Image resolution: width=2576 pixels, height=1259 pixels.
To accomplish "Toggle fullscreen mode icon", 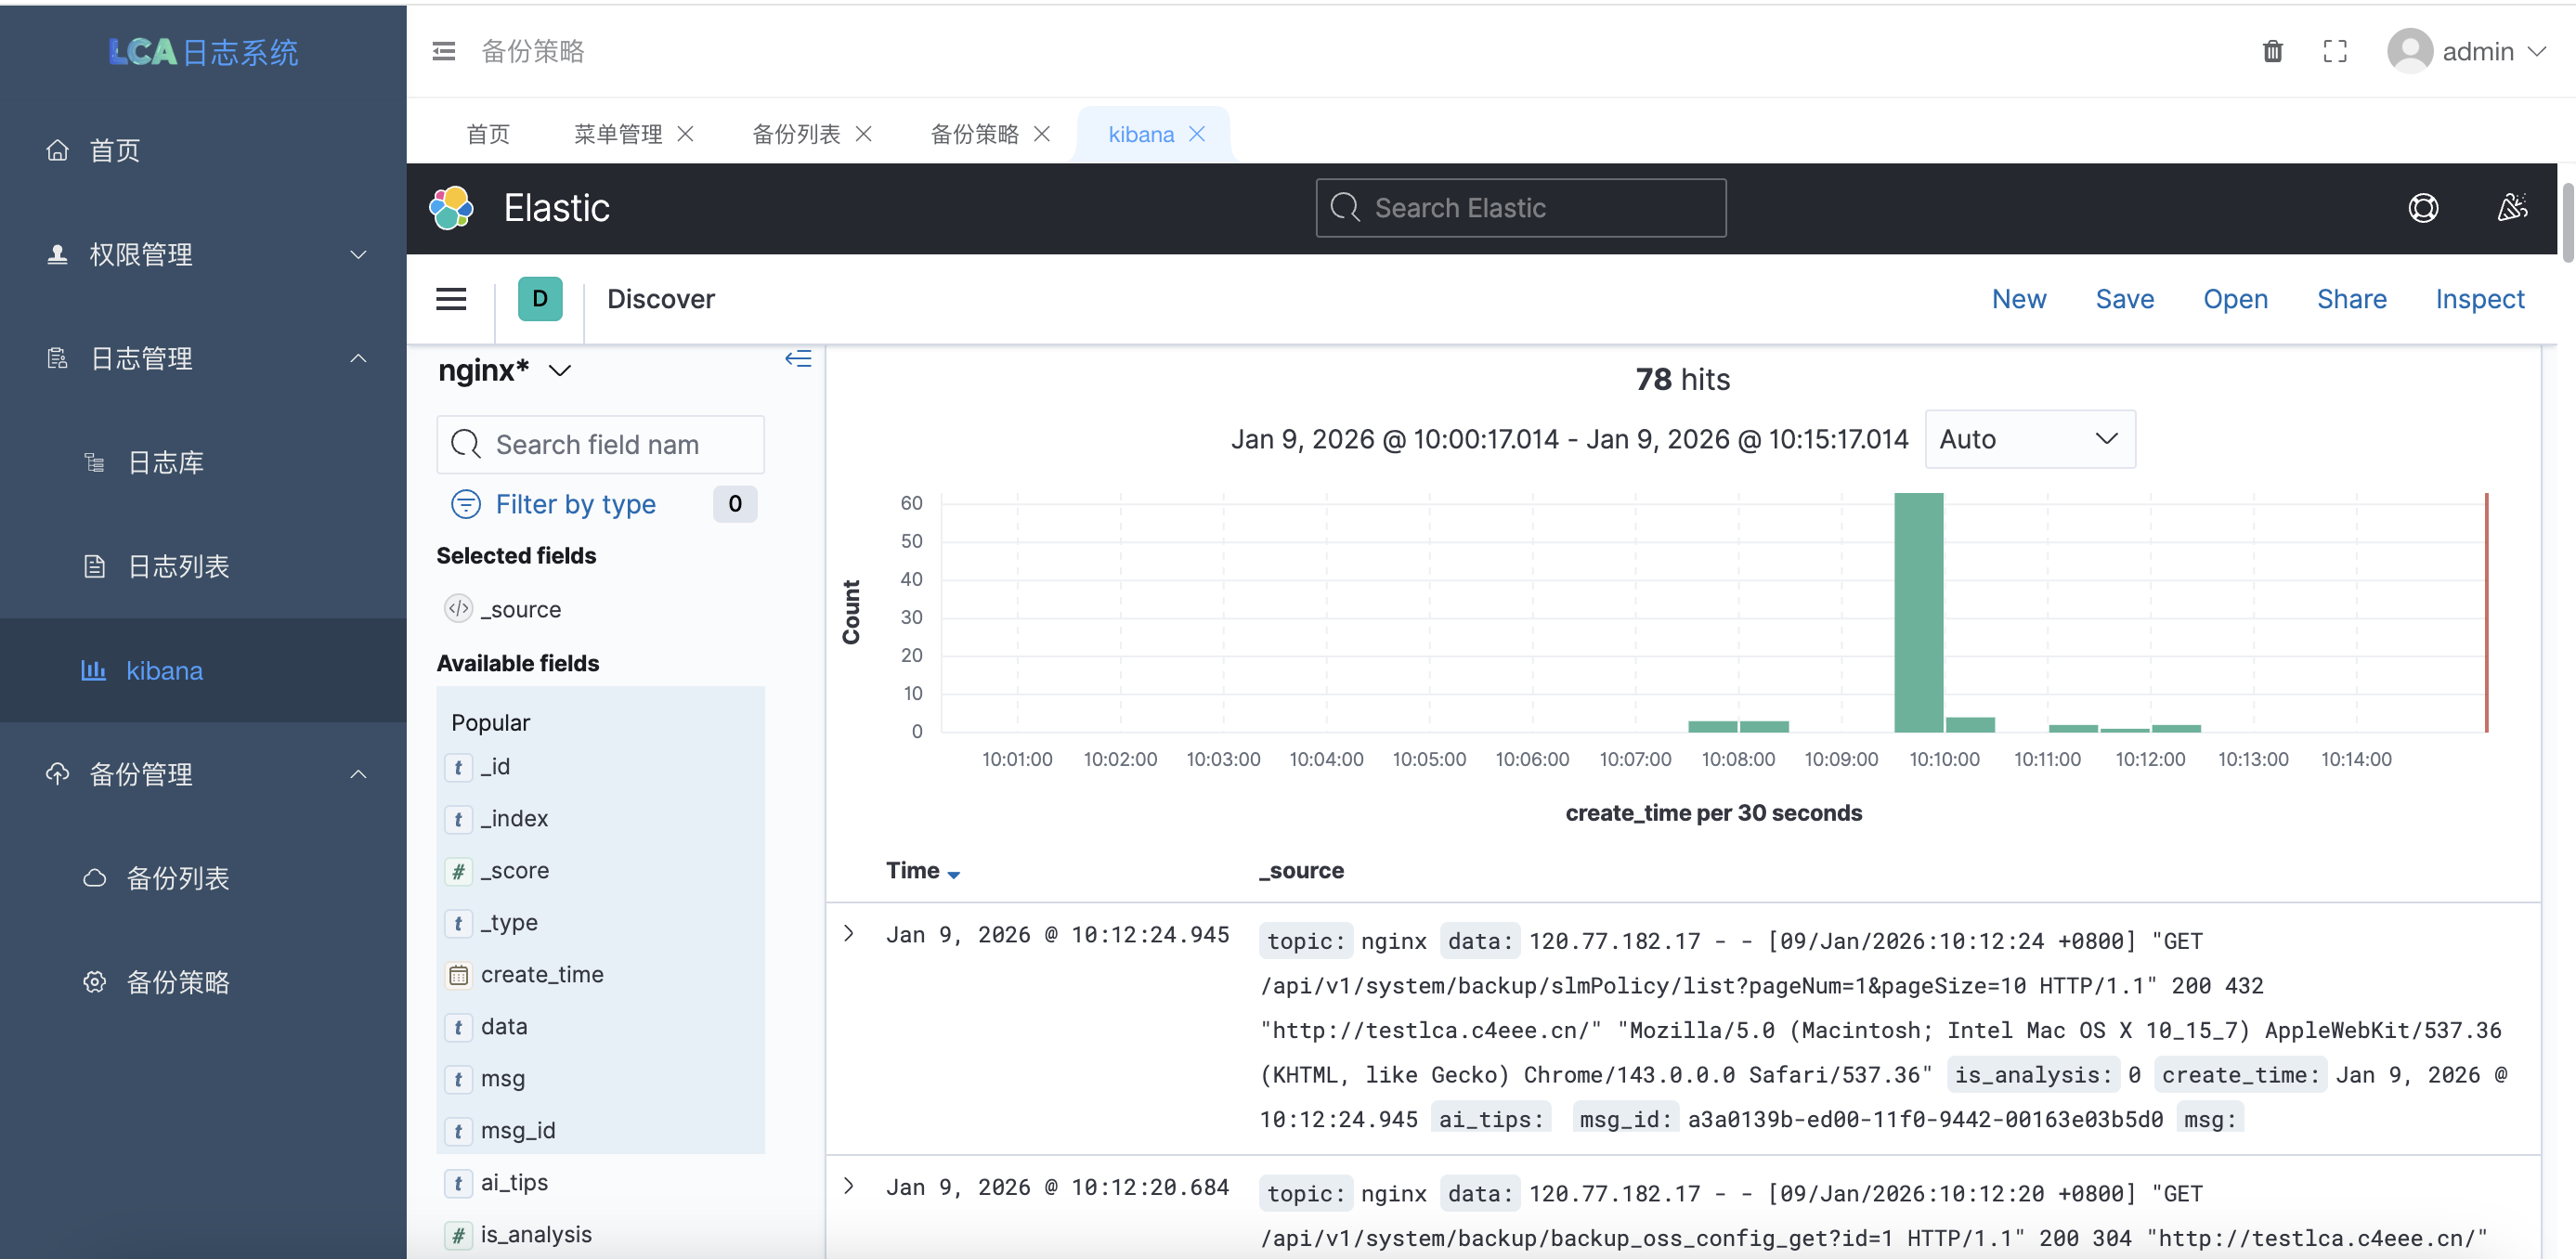I will 2334,51.
